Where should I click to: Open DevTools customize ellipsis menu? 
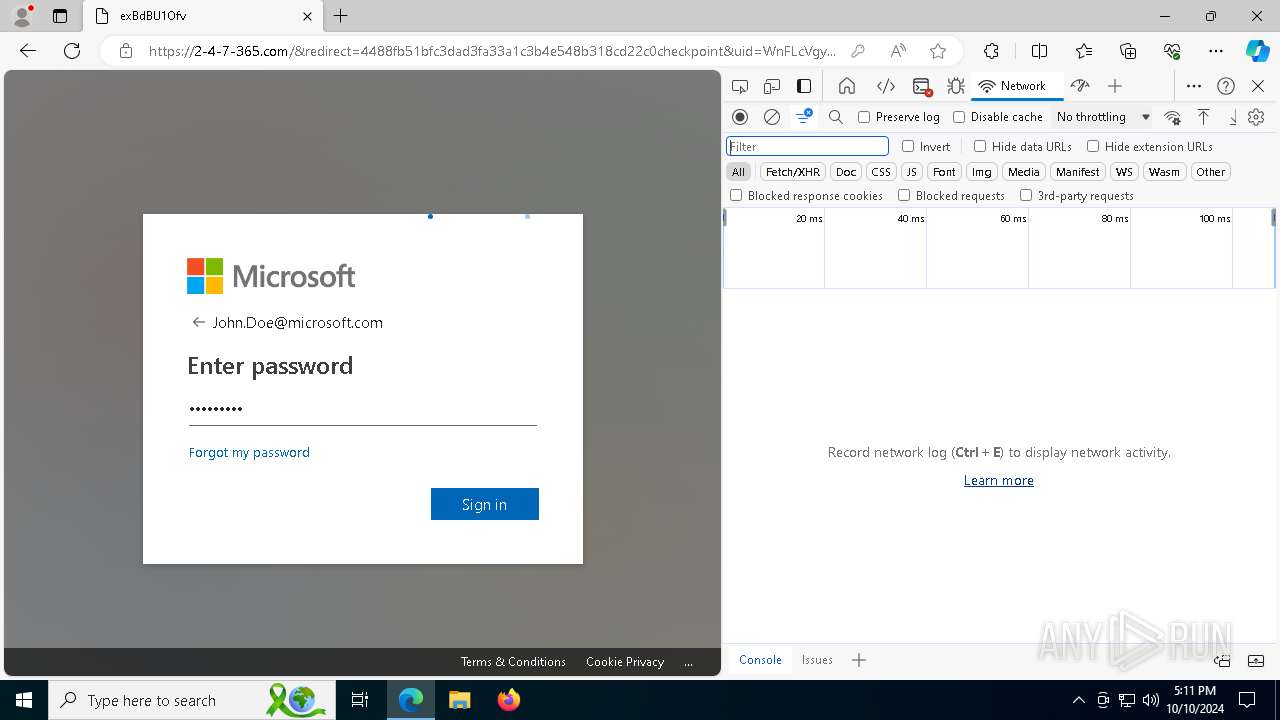coord(1194,86)
